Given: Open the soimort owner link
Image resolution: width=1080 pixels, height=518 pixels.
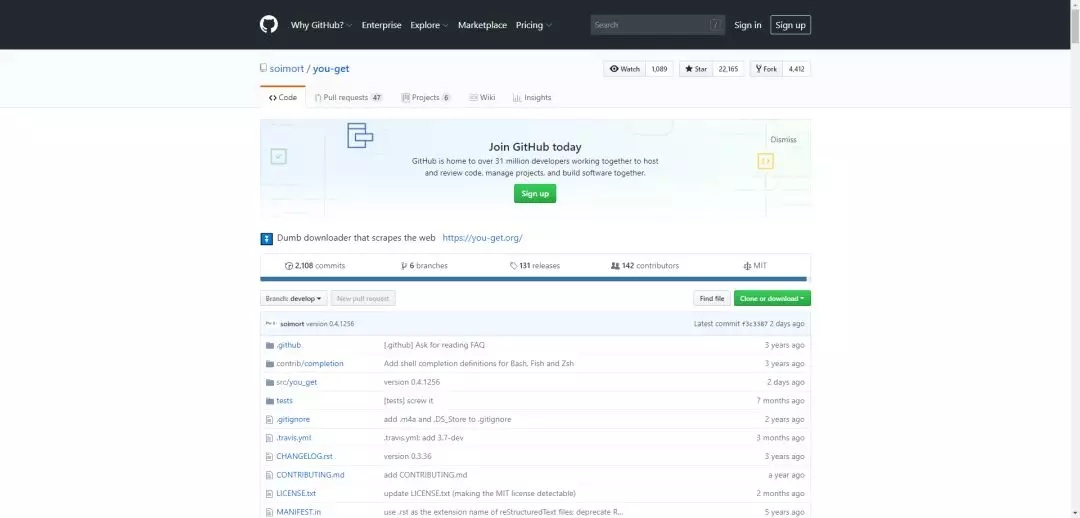Looking at the screenshot, I should click(287, 69).
